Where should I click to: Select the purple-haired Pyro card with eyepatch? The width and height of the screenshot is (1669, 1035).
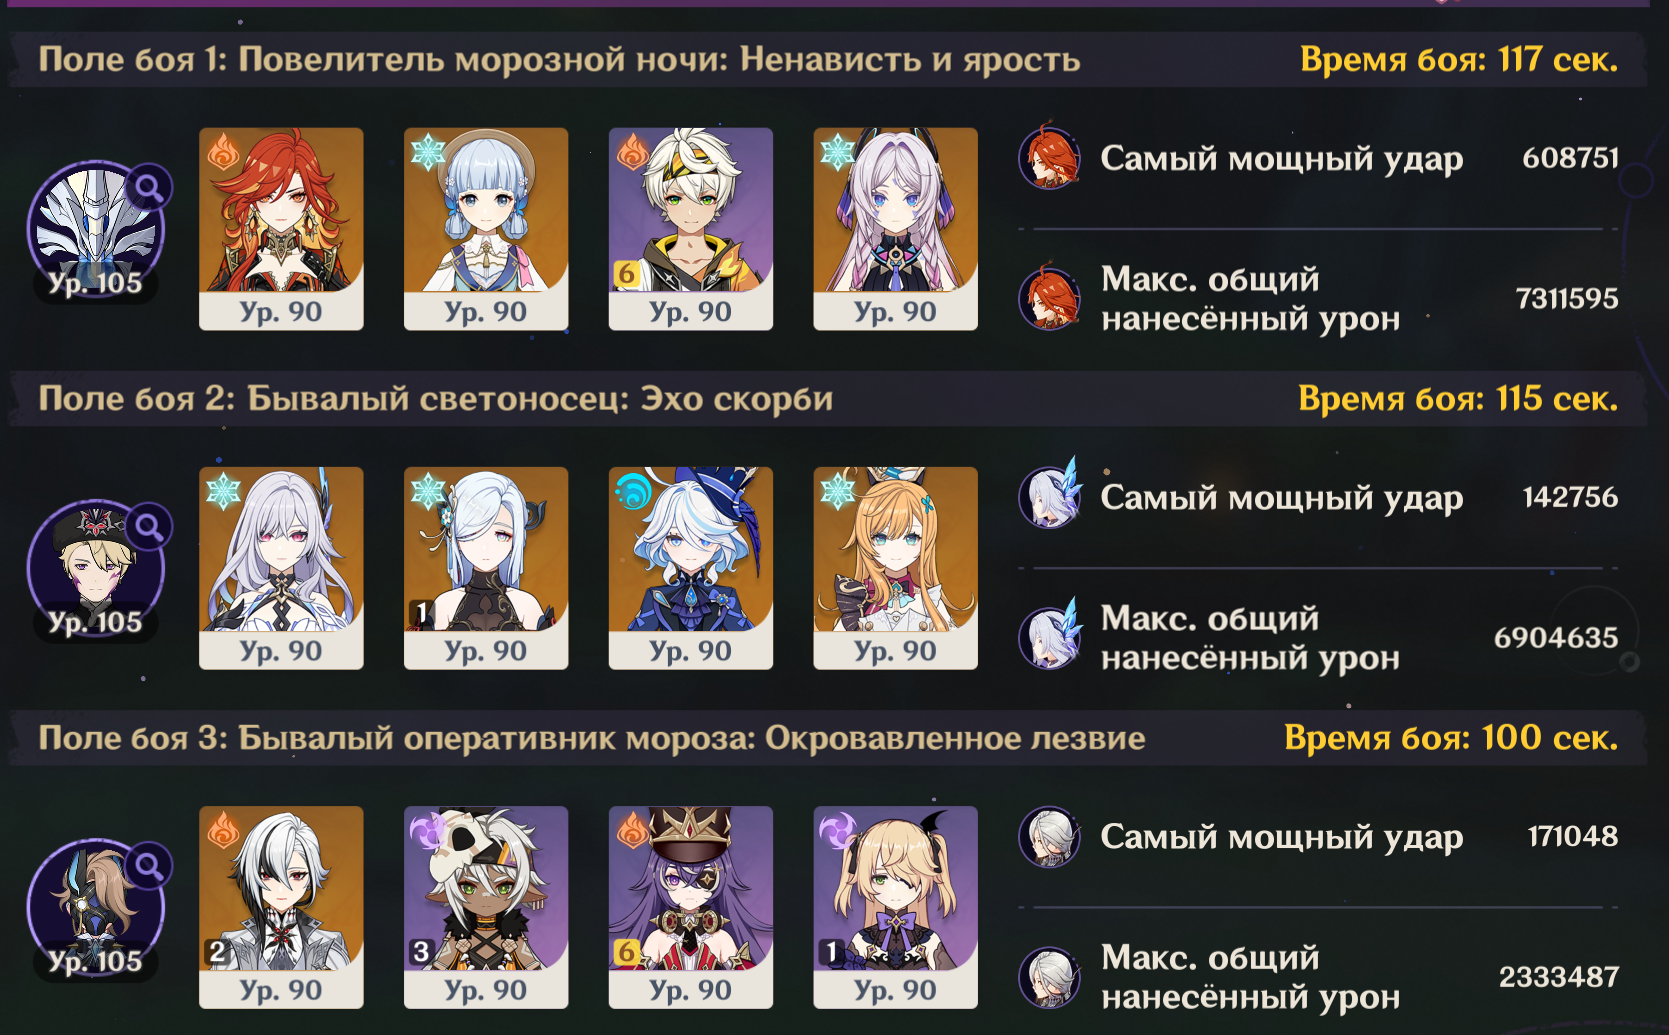pos(691,907)
